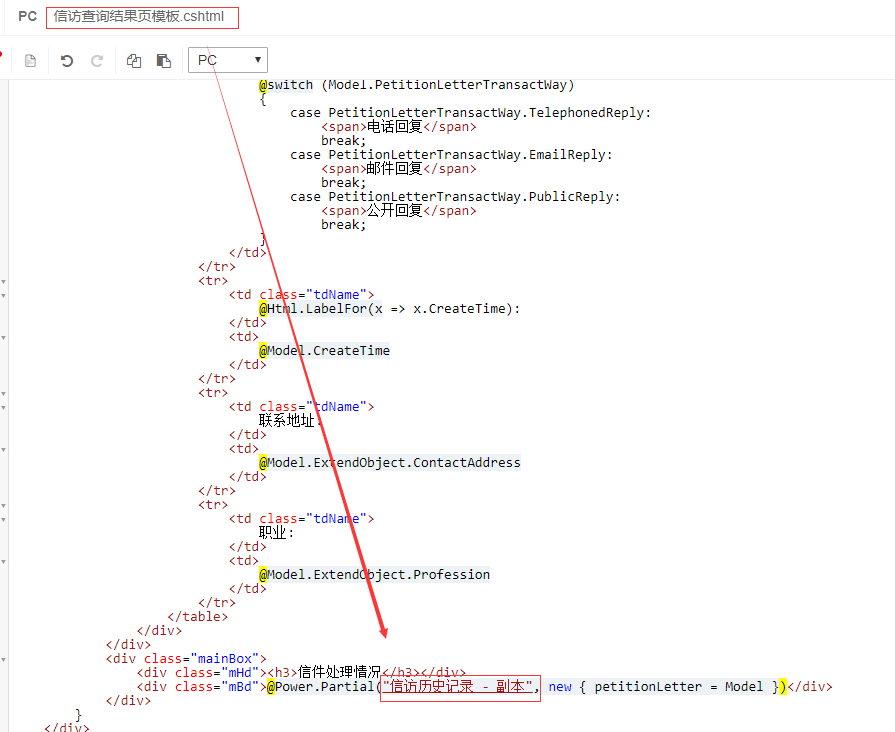
Task: Redo the reverted edit
Action: click(x=97, y=61)
